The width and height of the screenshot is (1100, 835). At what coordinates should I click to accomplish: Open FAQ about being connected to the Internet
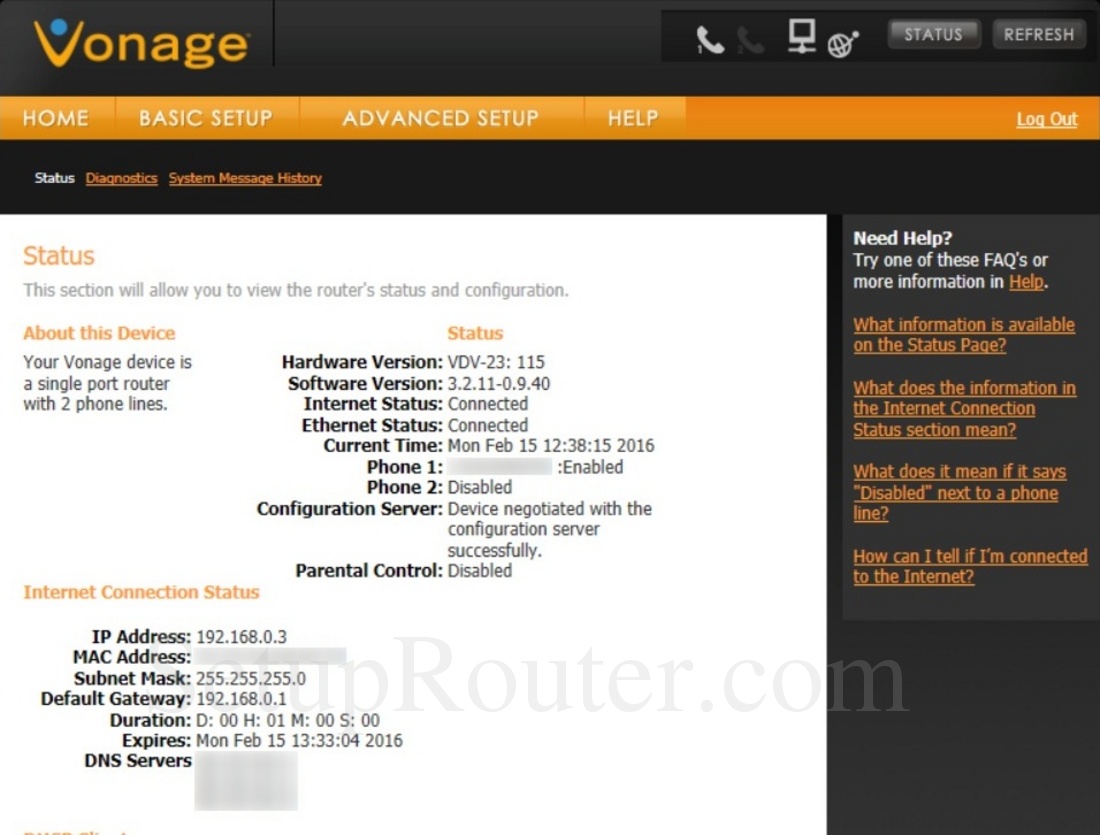pos(969,566)
